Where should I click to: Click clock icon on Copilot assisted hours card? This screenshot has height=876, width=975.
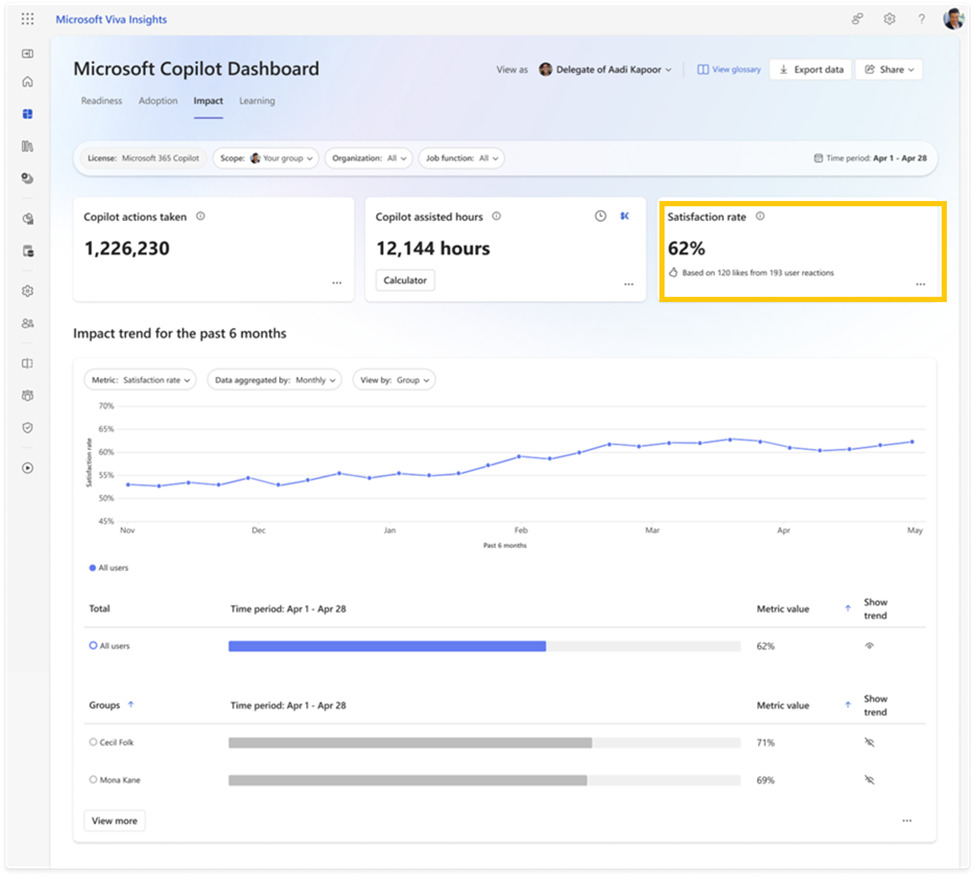(x=600, y=216)
